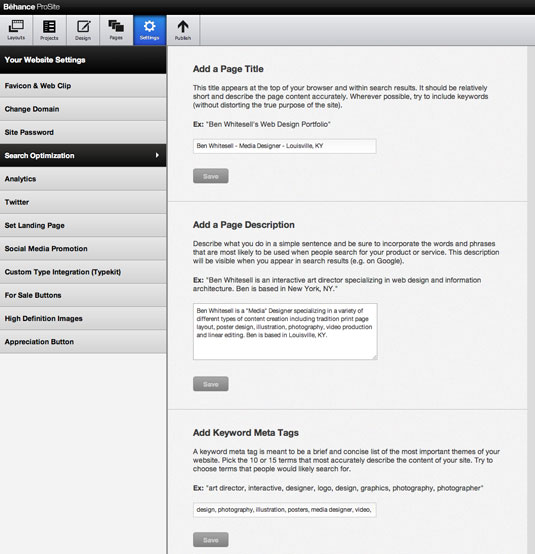Save the page description
The width and height of the screenshot is (535, 554).
pos(211,384)
